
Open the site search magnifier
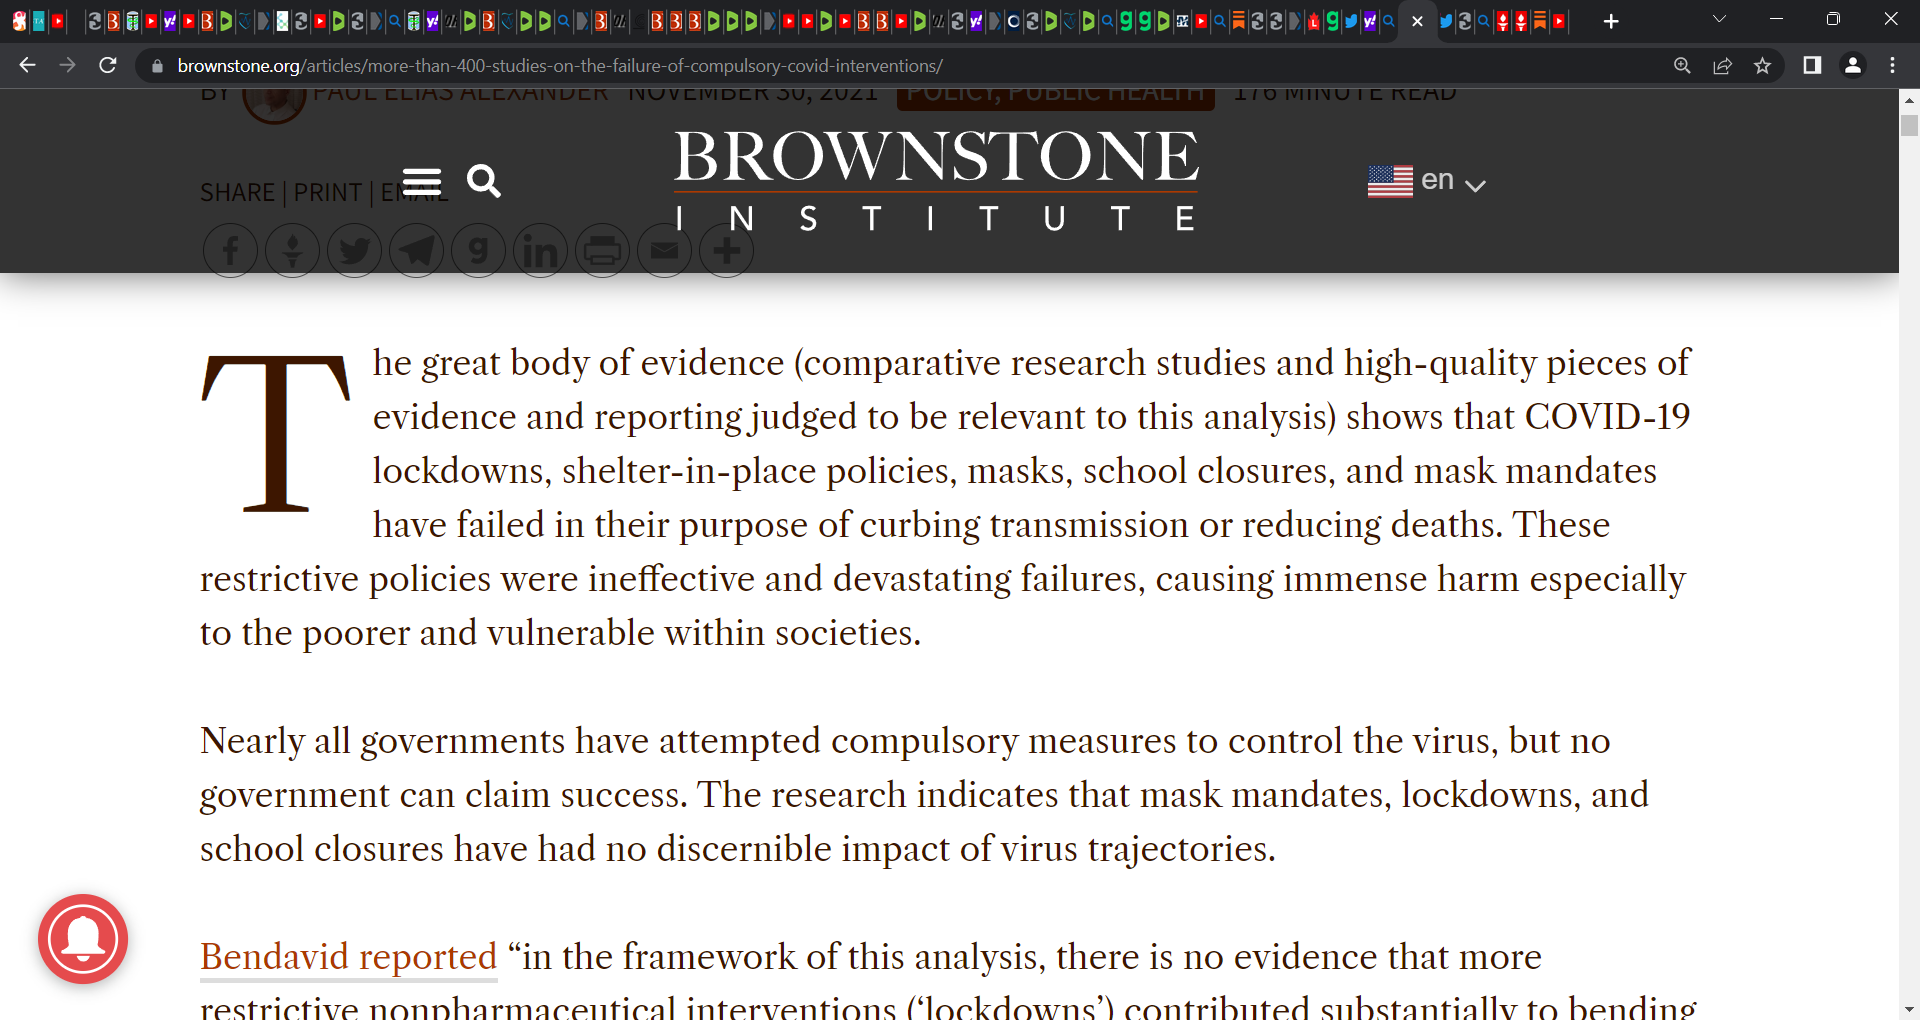[x=484, y=181]
